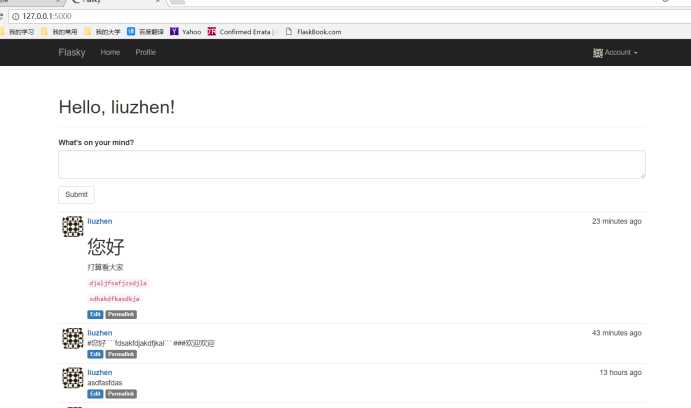Open the third bookmarks folder
The height and width of the screenshot is (408, 691).
102,32
